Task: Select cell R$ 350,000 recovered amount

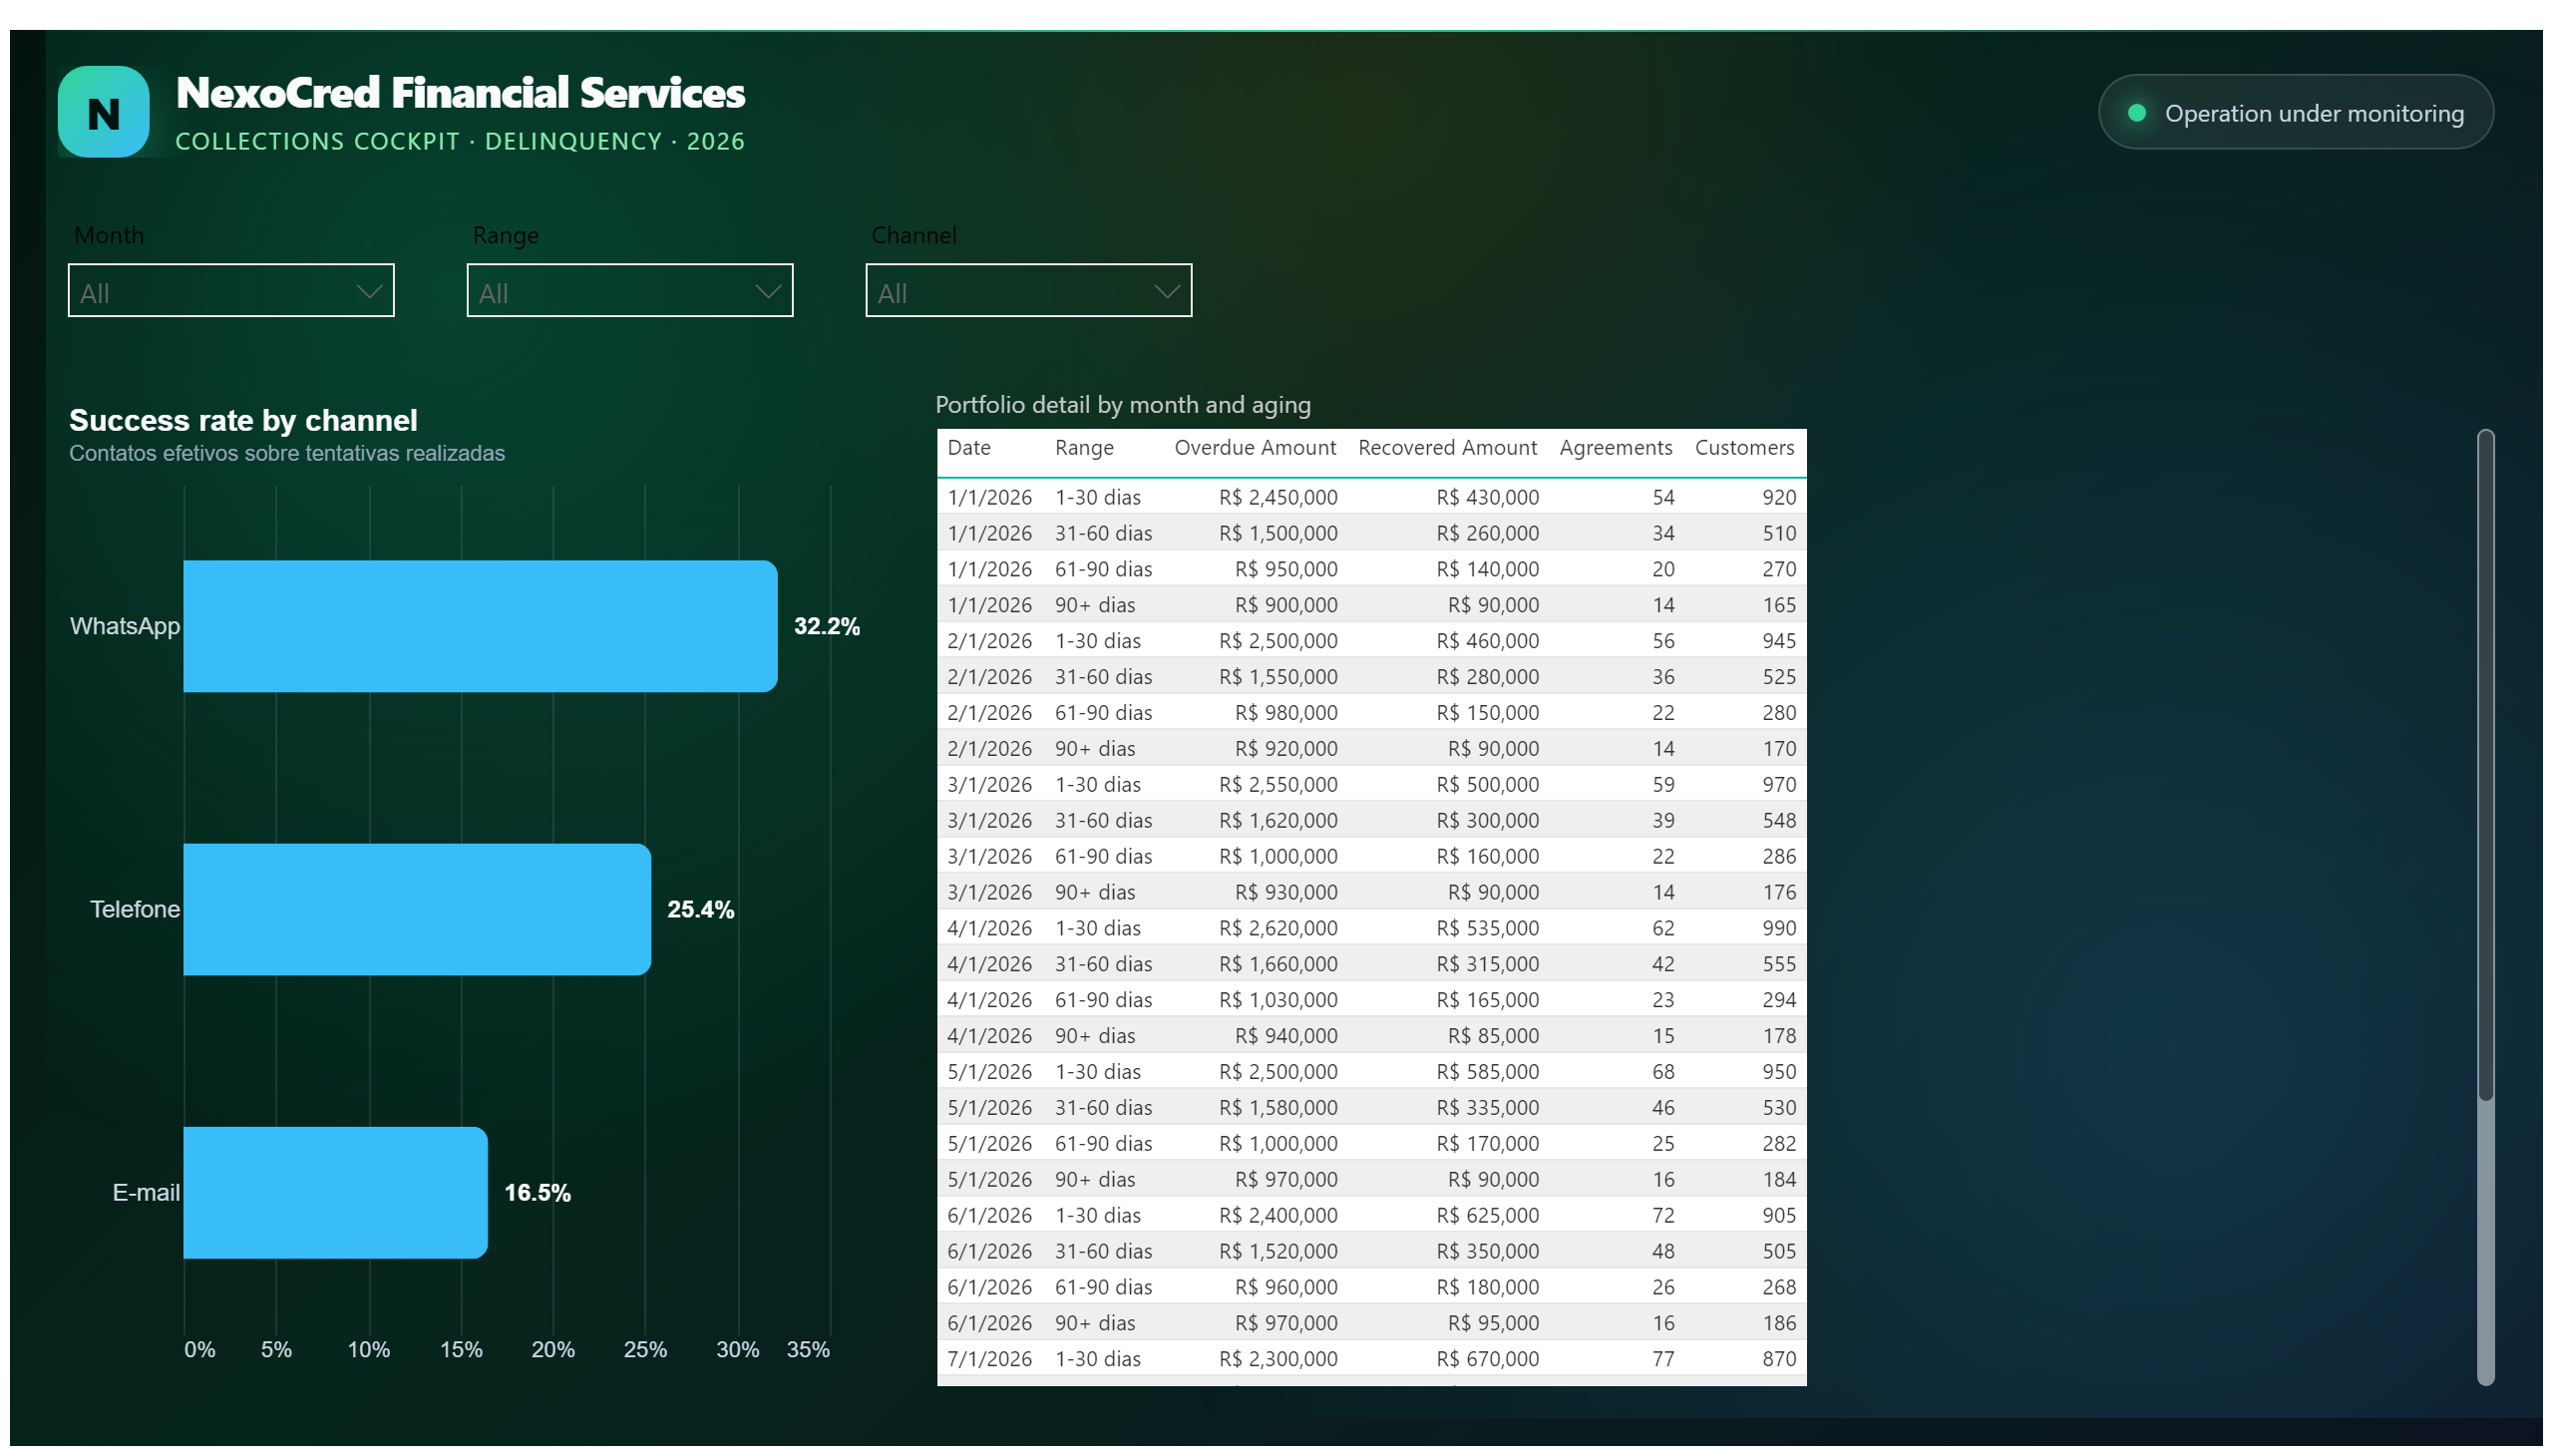Action: pos(1487,1252)
